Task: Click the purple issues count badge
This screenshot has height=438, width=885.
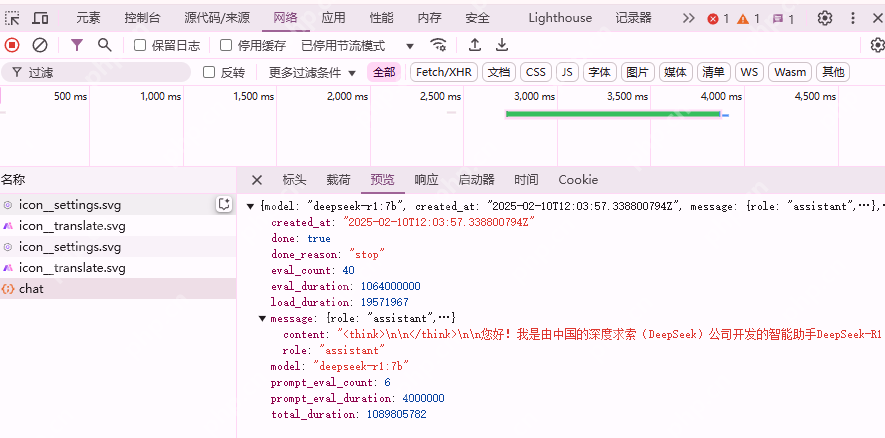Action: [x=783, y=19]
